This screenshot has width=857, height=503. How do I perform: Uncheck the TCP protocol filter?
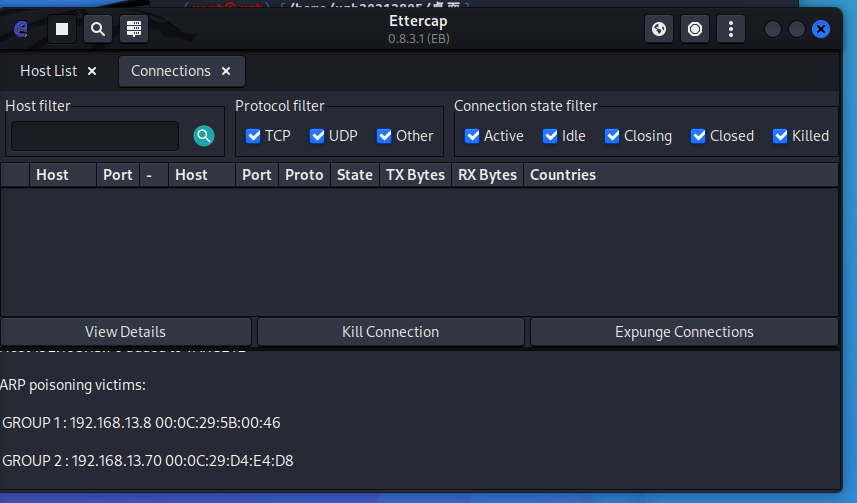click(x=253, y=136)
